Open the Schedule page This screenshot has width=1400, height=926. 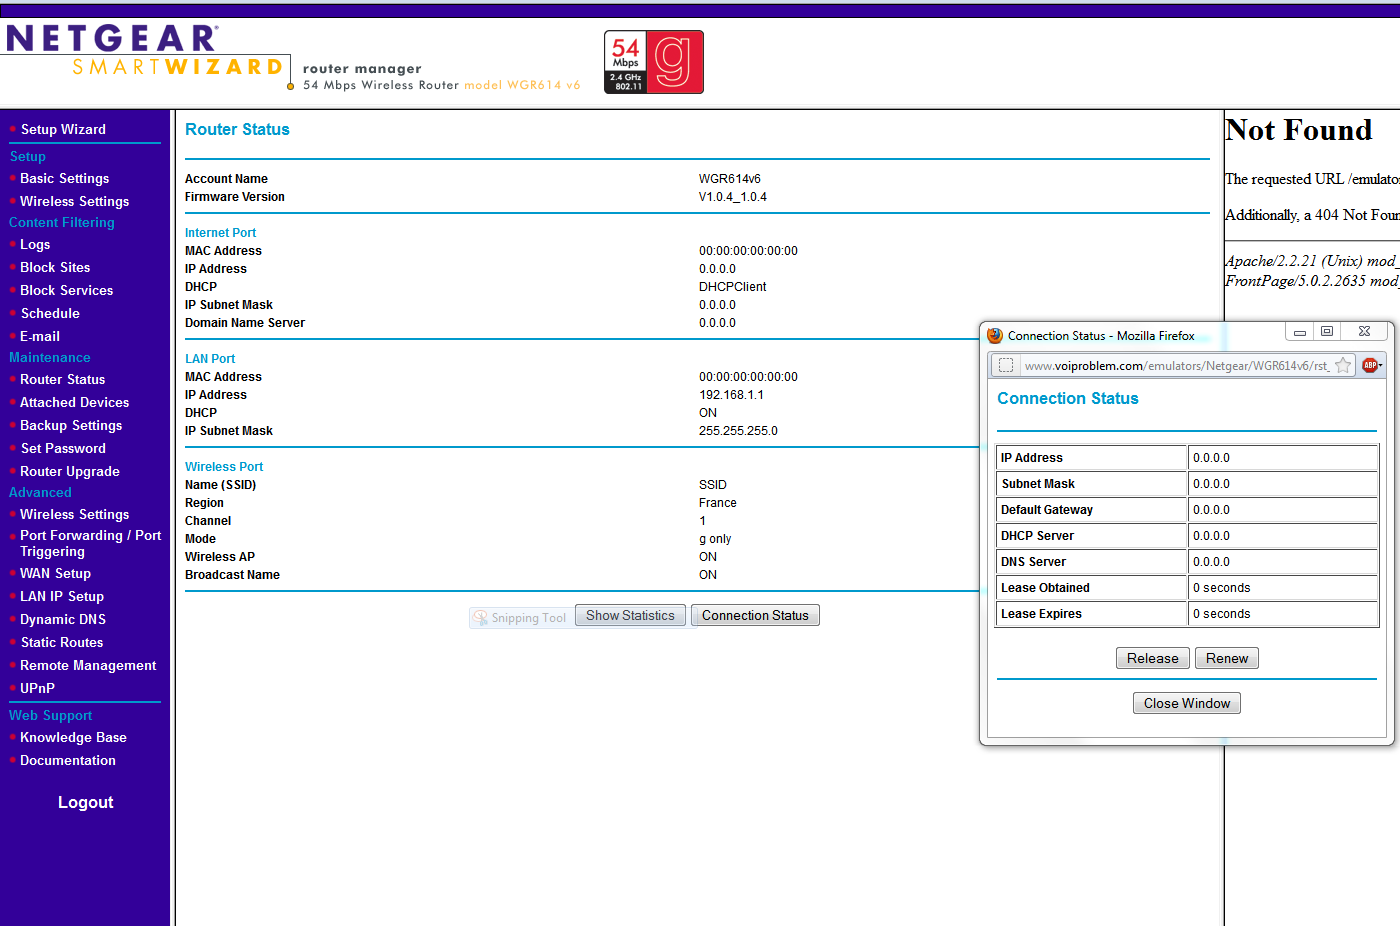coord(50,314)
